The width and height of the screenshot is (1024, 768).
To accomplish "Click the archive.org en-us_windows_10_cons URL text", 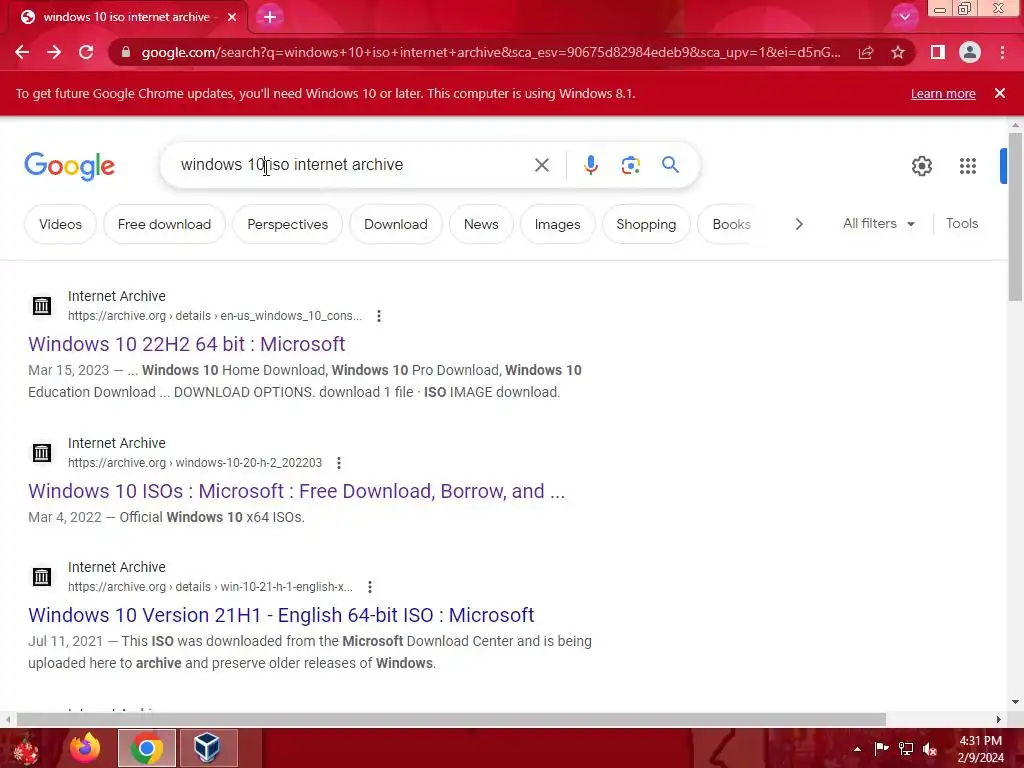I will click(215, 316).
